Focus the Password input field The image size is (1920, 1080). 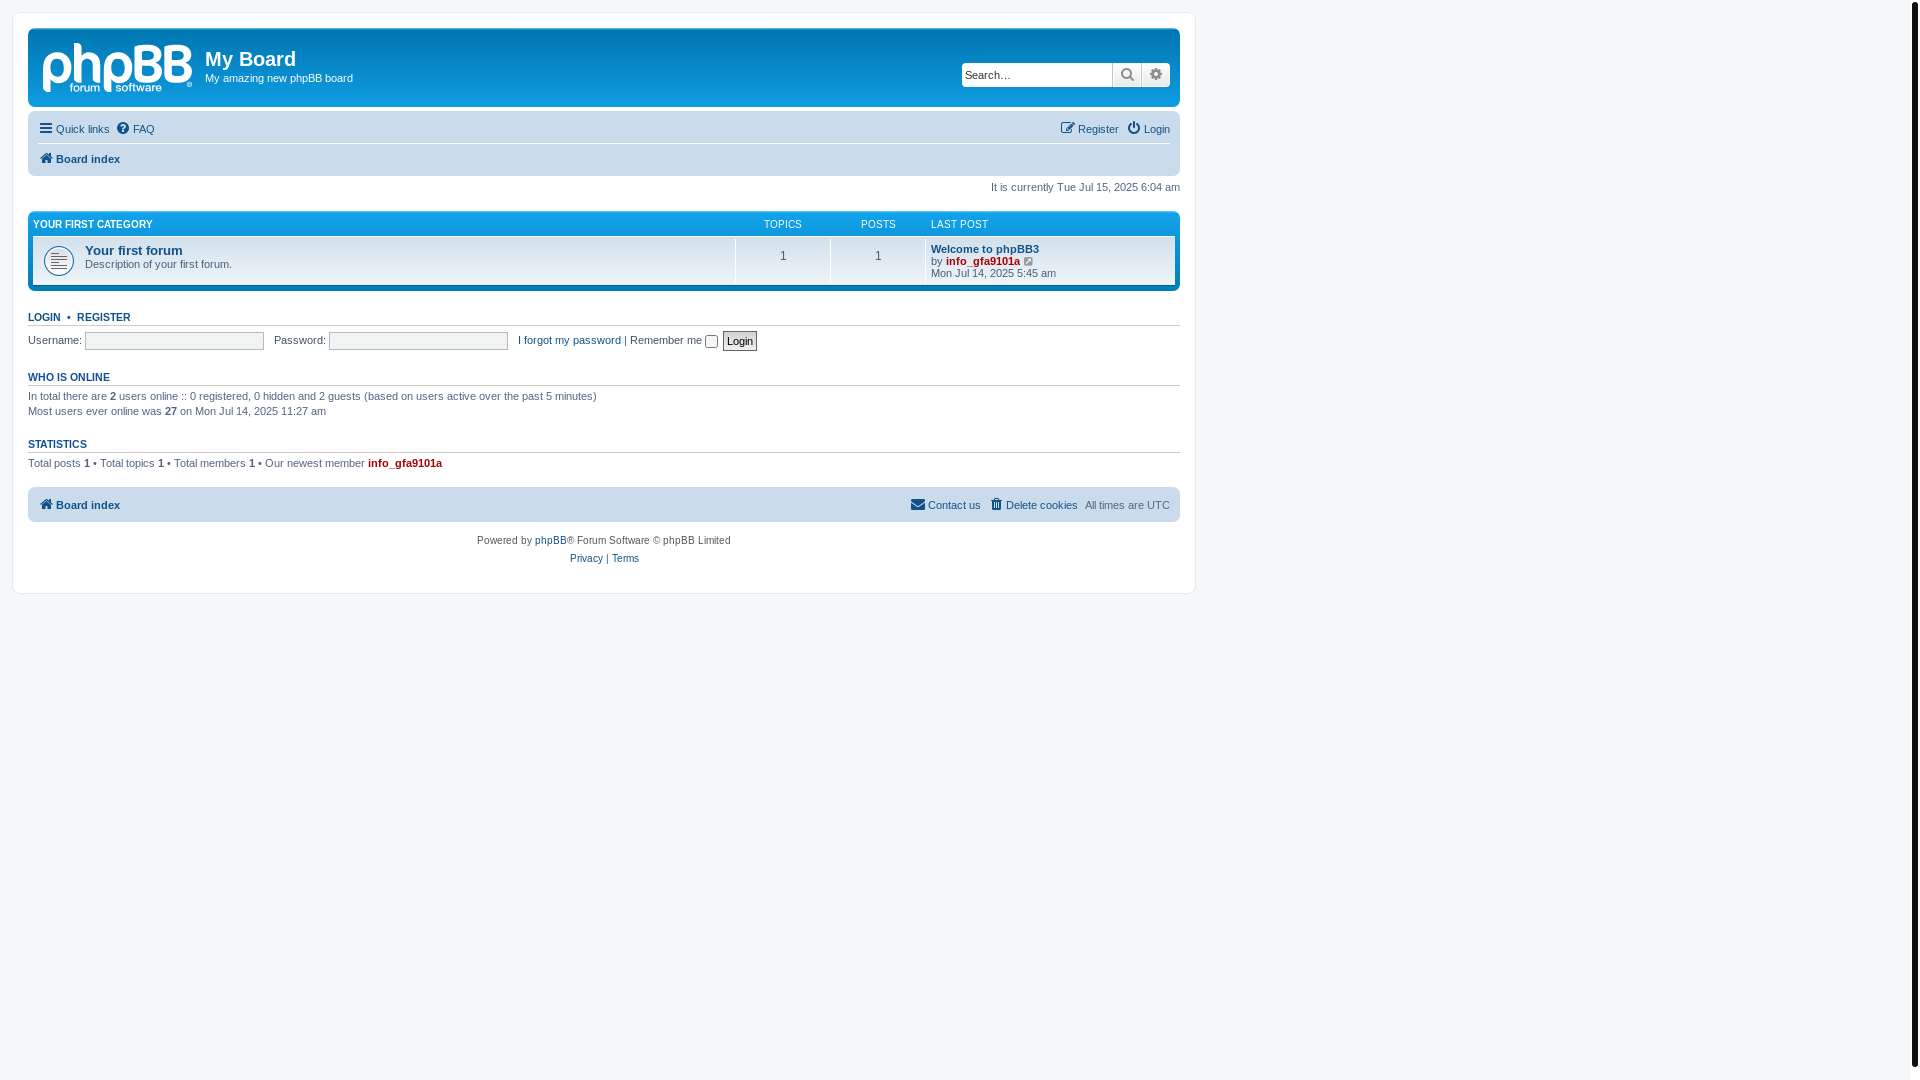pos(418,341)
